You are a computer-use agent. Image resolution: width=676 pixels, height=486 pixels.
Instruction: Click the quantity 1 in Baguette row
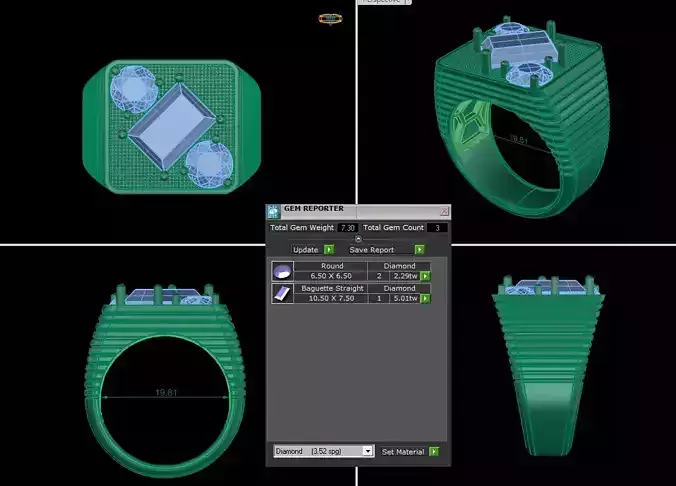pyautogui.click(x=379, y=298)
